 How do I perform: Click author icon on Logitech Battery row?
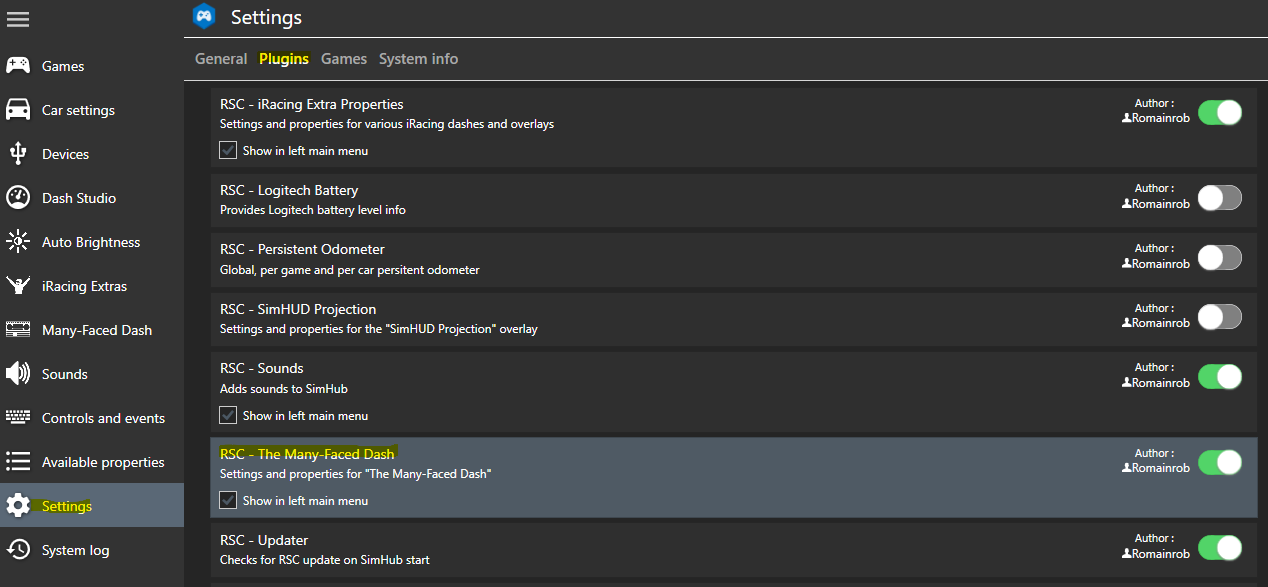tap(1127, 204)
